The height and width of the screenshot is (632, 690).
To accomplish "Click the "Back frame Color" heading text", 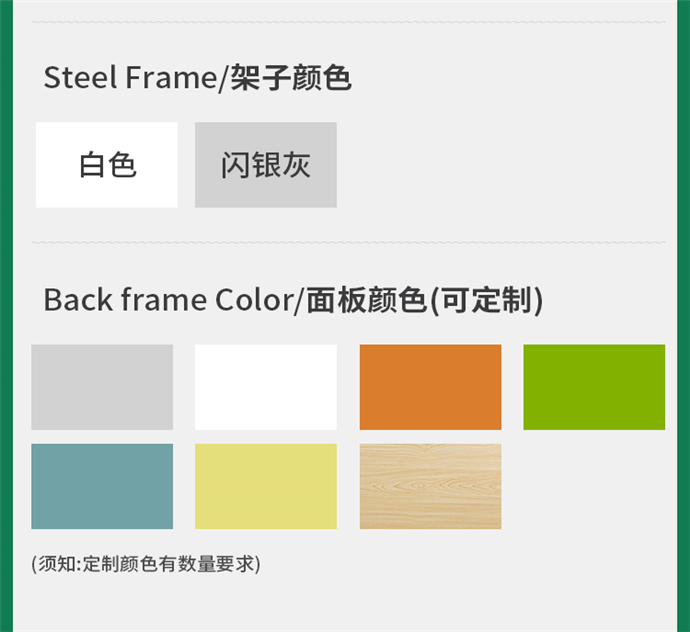I will pyautogui.click(x=166, y=300).
